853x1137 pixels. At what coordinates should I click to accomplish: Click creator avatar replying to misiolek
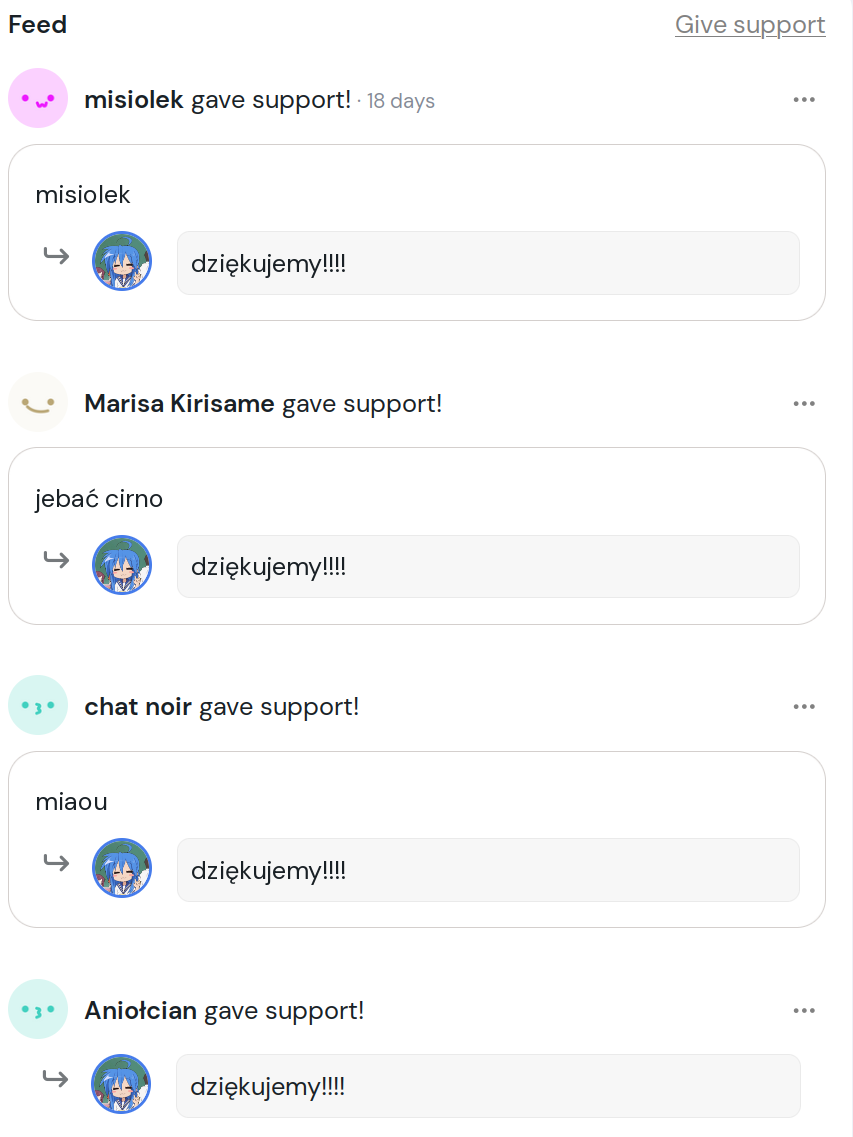coord(122,262)
